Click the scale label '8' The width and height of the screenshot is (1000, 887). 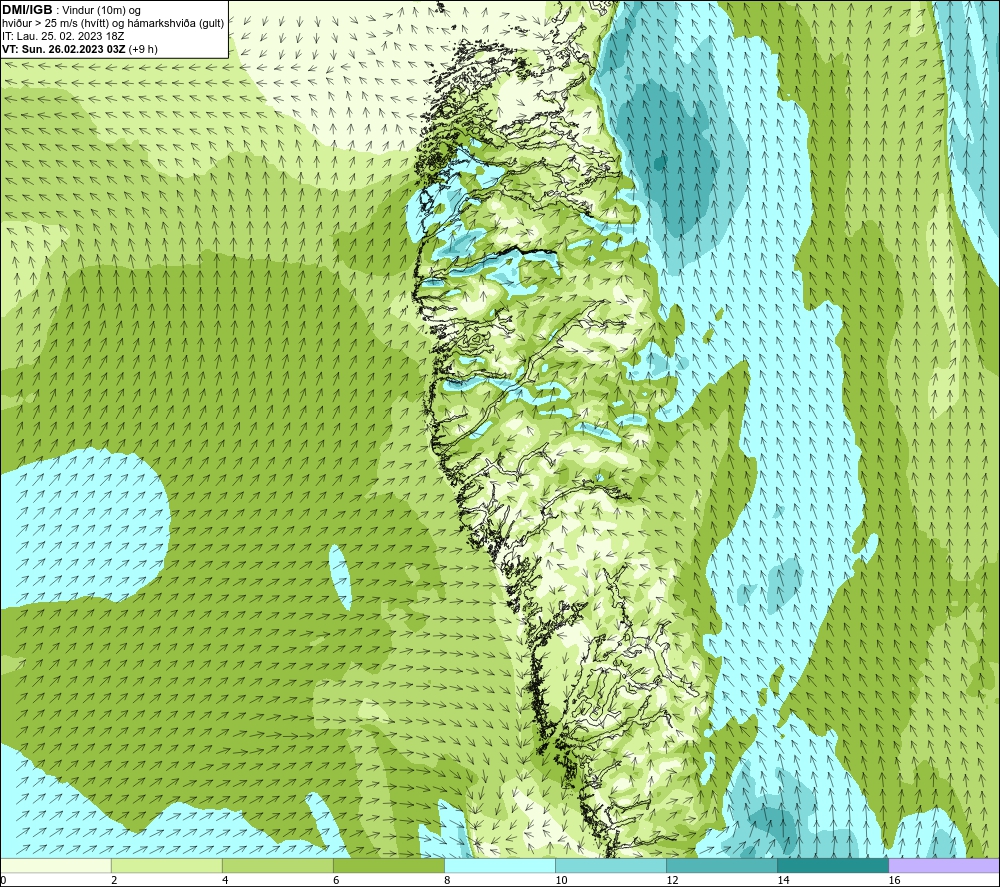447,881
